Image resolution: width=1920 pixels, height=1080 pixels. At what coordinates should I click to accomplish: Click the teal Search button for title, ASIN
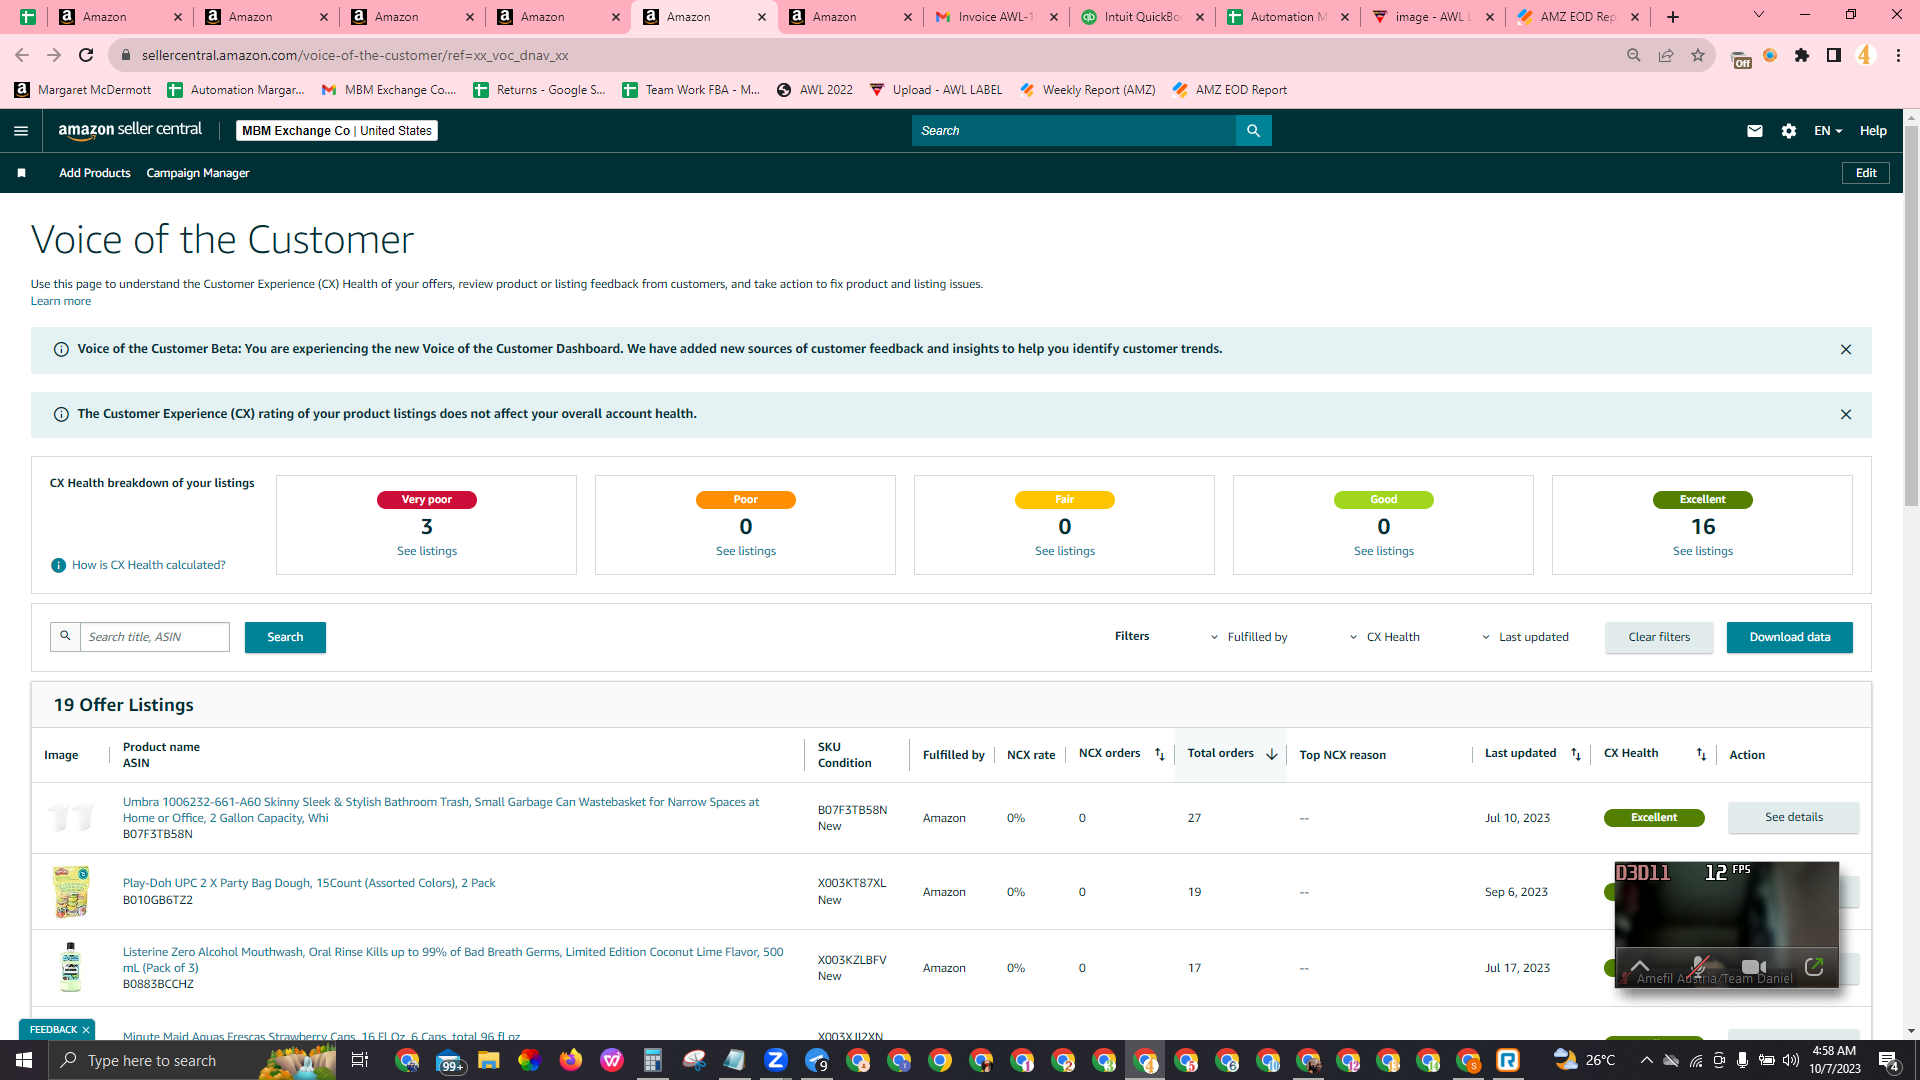(285, 637)
